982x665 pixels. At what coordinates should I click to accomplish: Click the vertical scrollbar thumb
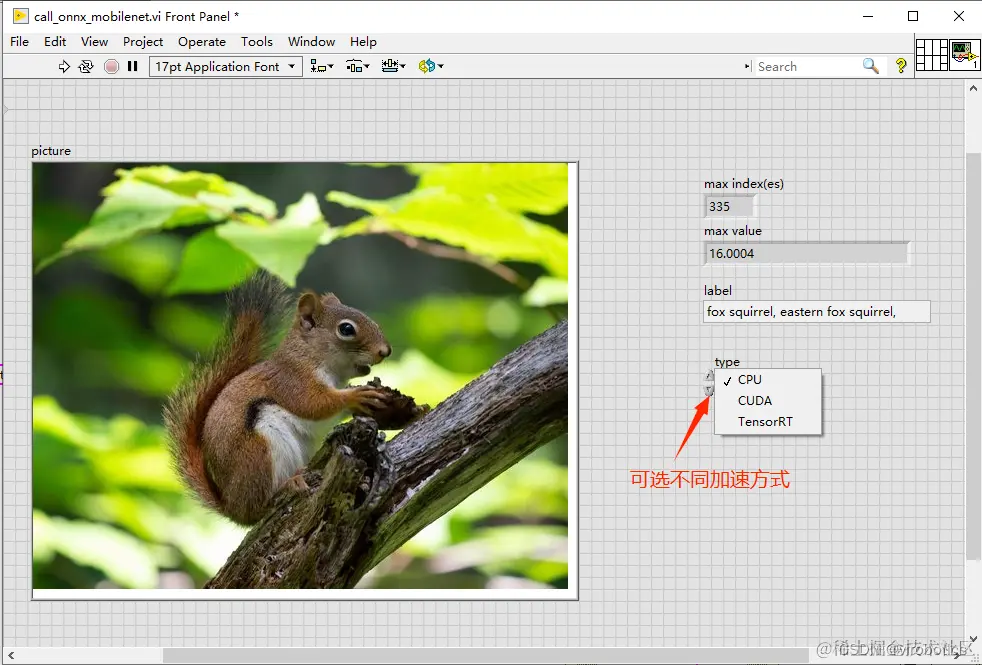[x=973, y=357]
